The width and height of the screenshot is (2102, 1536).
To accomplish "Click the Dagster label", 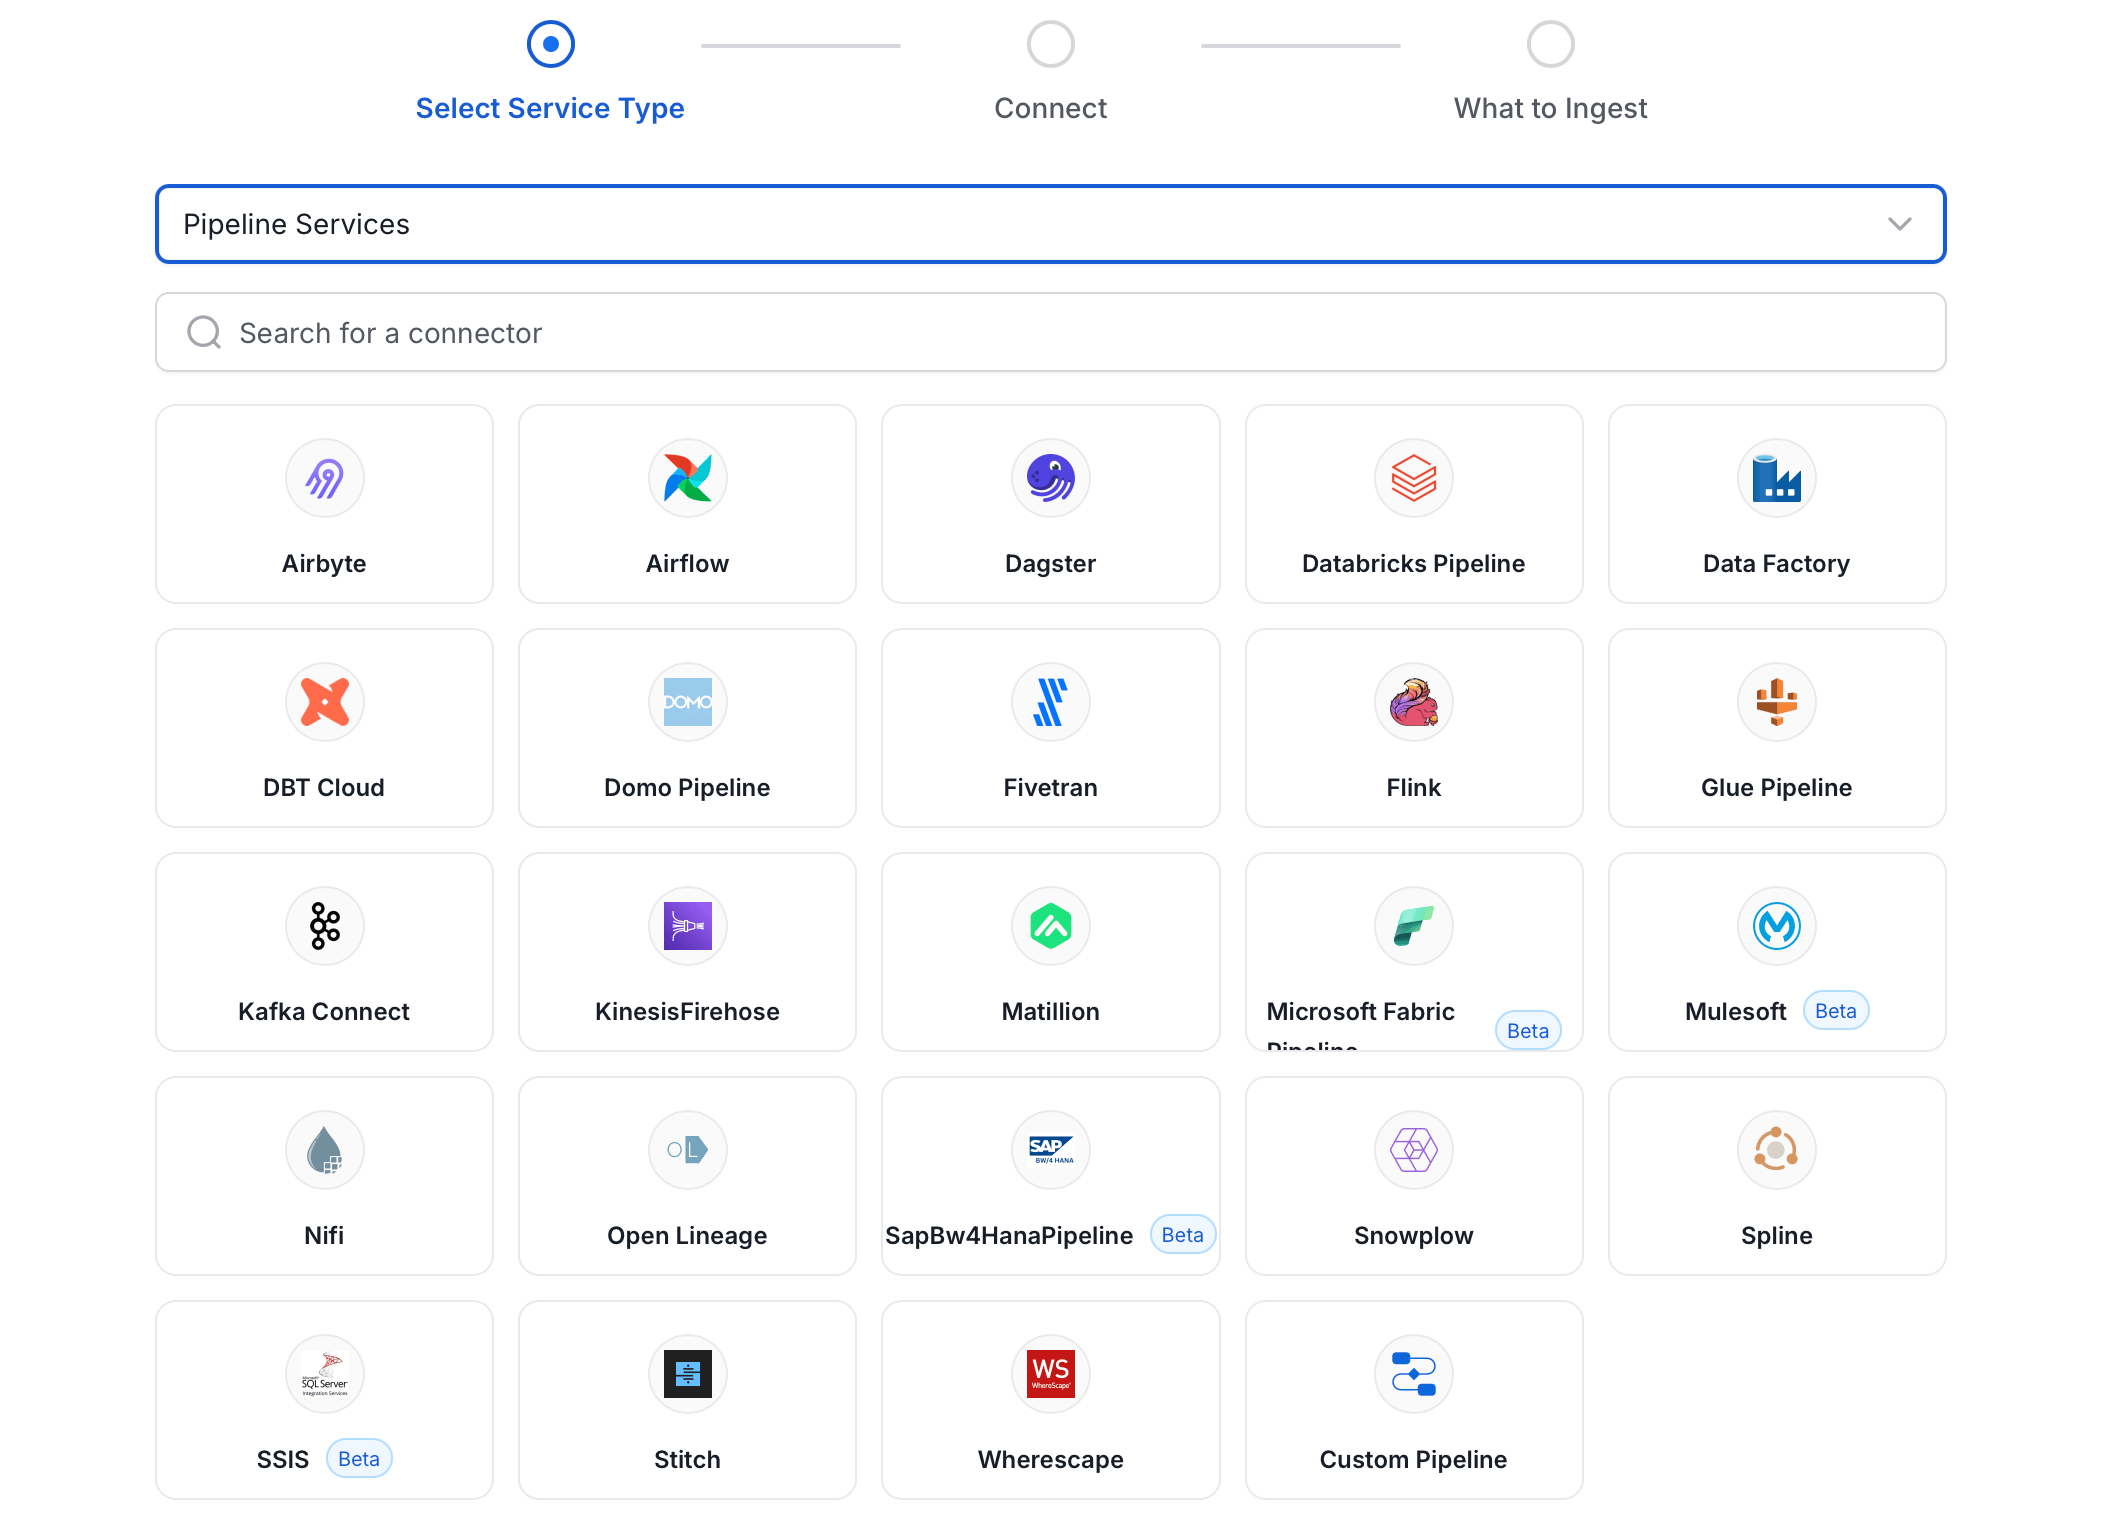I will (1050, 564).
